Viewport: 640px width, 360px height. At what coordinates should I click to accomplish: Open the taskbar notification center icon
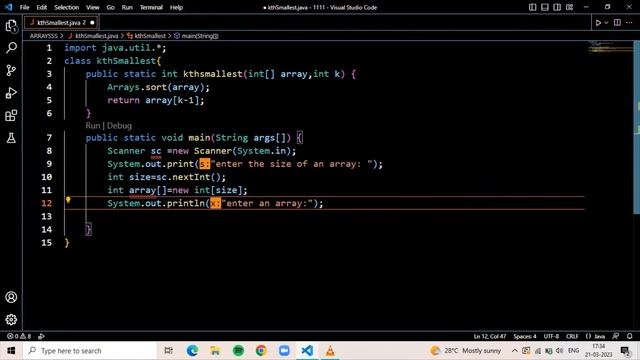pos(625,351)
